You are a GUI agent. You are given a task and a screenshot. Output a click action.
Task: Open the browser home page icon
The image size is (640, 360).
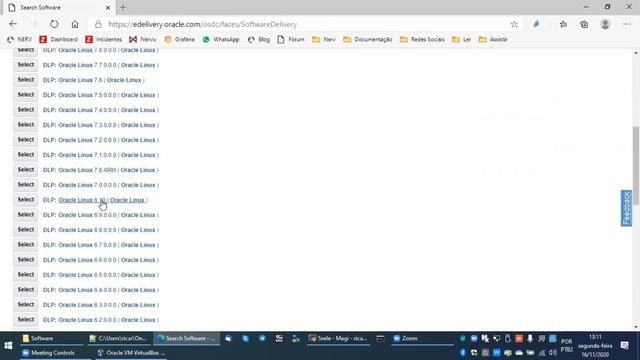tap(75, 24)
